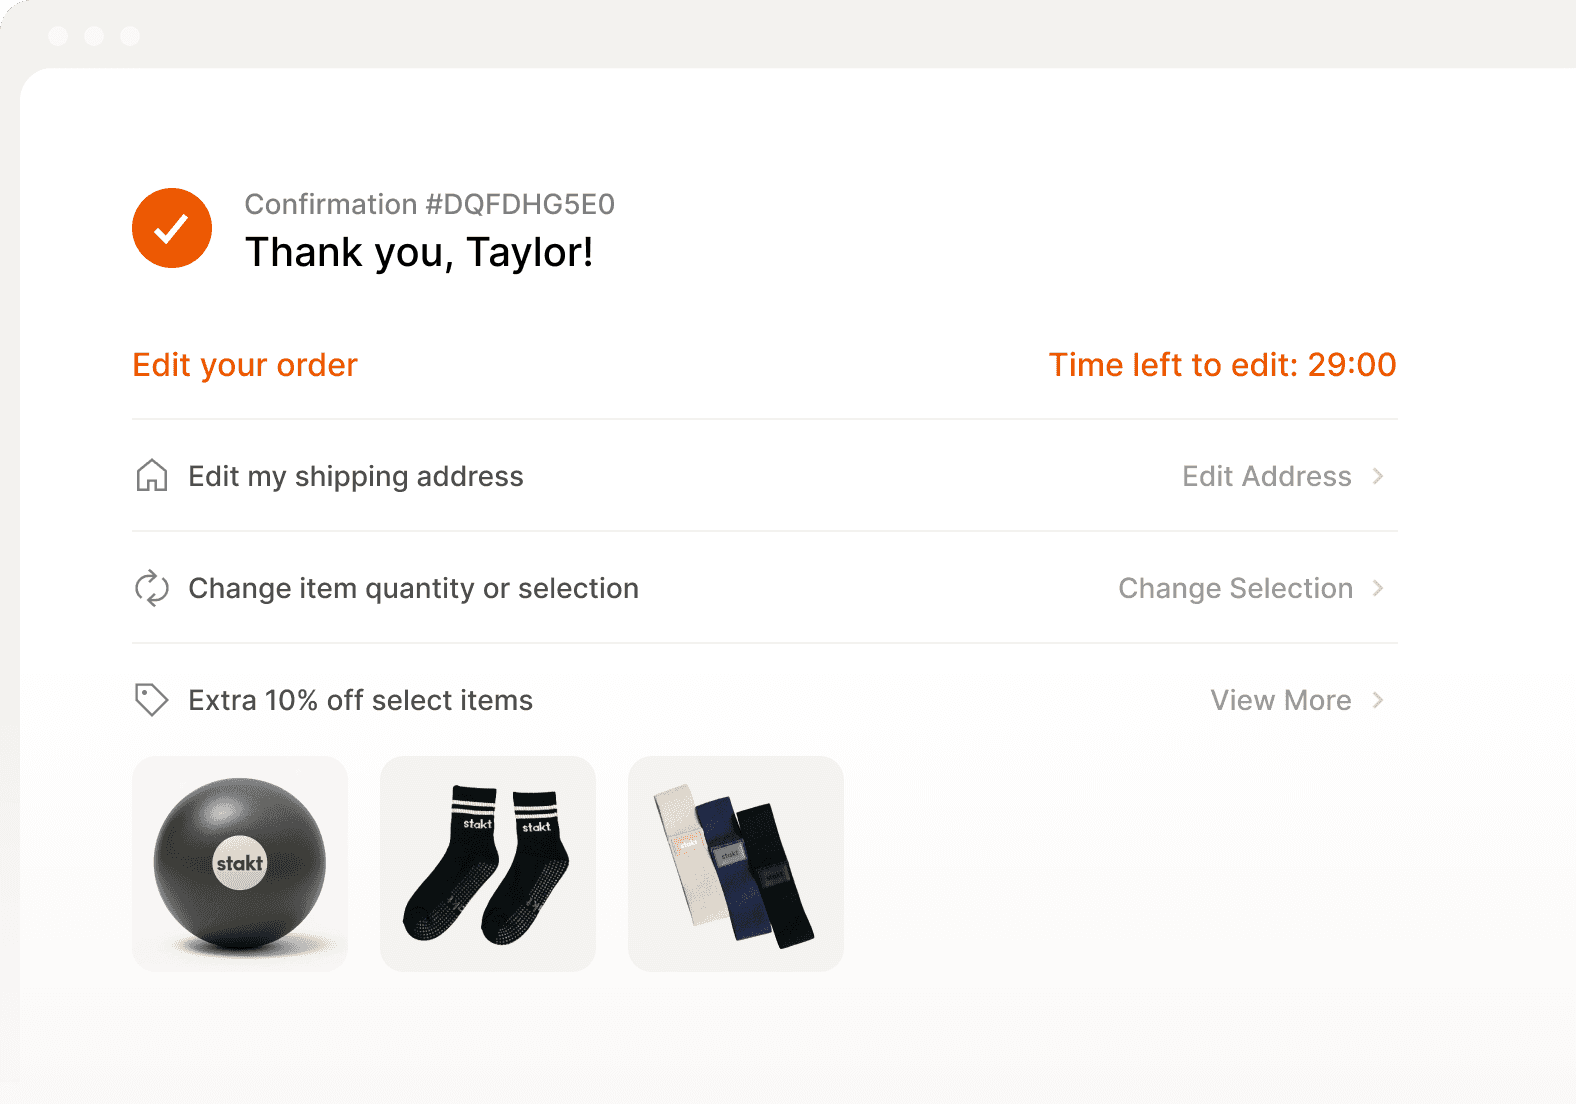Select the Edit my shipping address row

coord(356,476)
